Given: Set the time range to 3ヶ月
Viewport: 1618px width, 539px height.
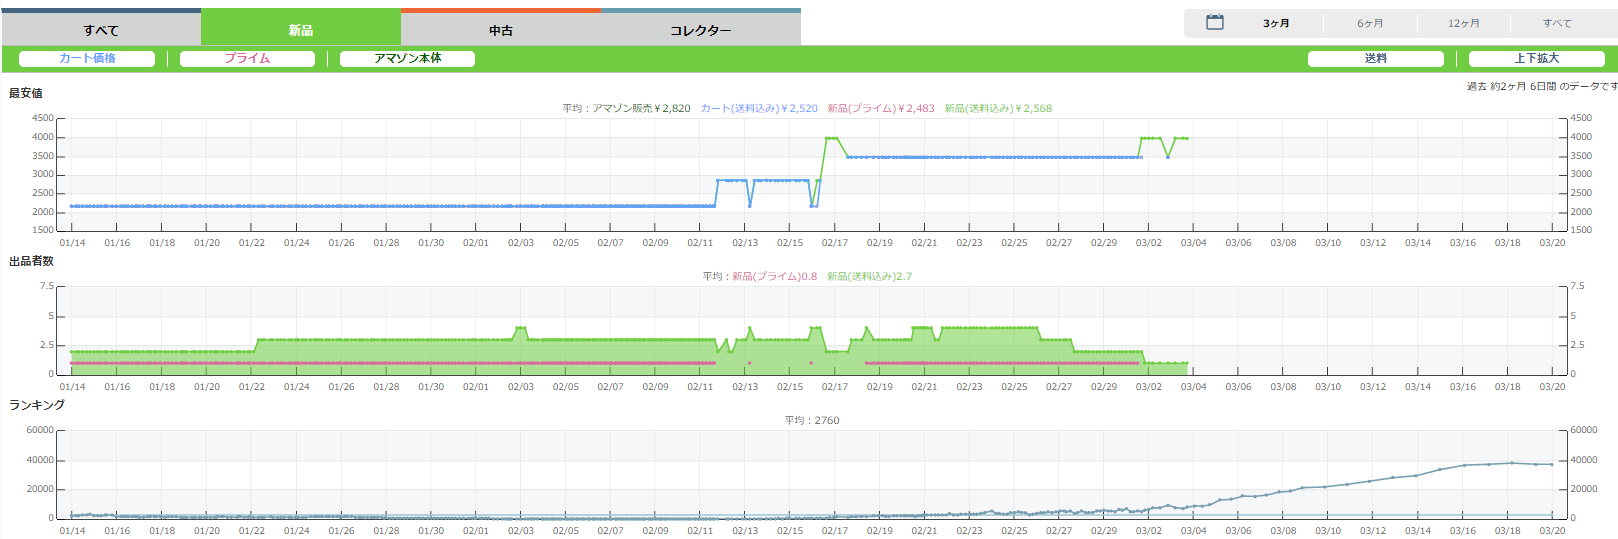Looking at the screenshot, I should pos(1276,23).
